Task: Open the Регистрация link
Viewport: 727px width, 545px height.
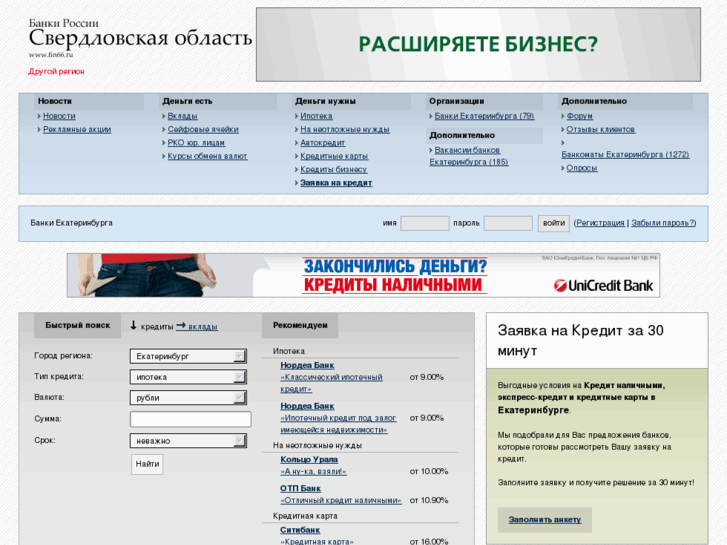Action: 600,223
